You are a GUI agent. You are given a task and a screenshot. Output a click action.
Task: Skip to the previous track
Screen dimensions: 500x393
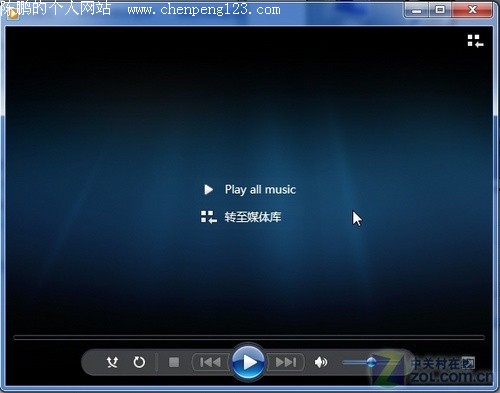(210, 362)
